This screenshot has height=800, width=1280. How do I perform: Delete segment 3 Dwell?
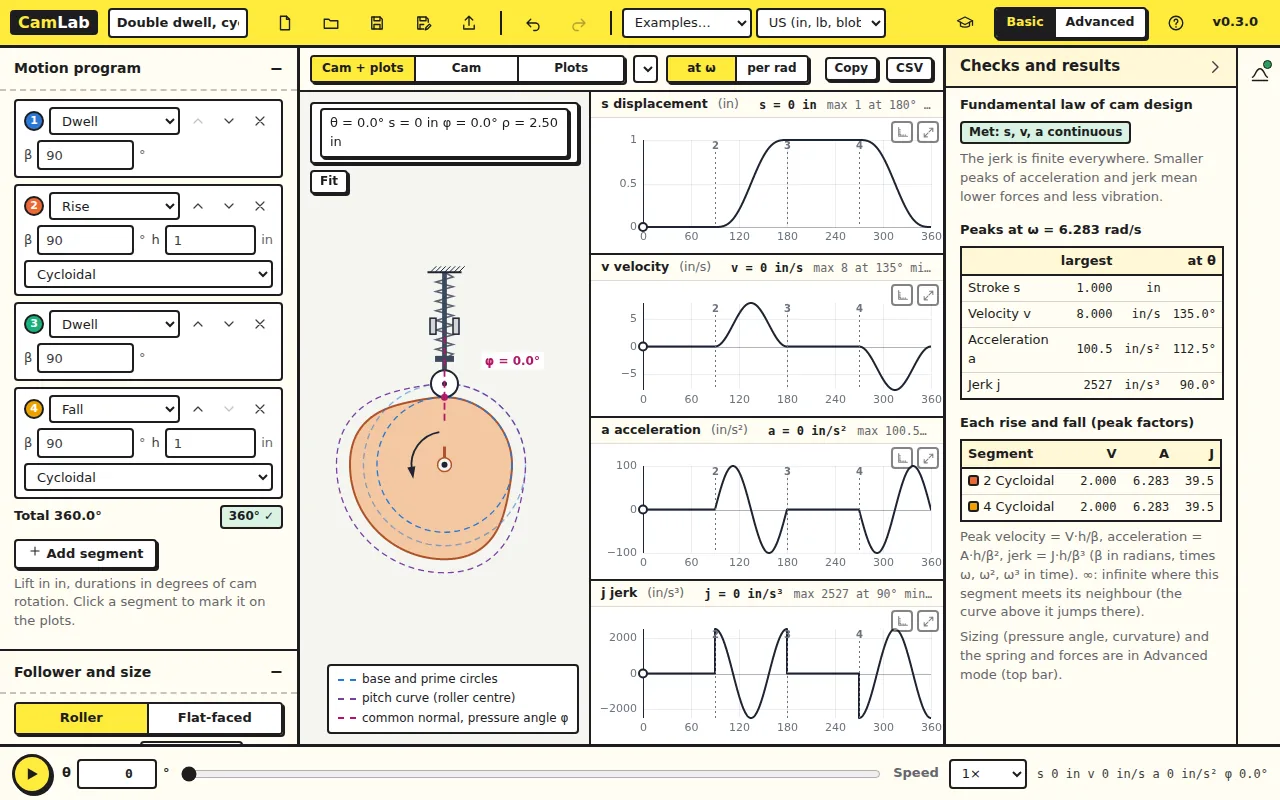click(x=260, y=324)
